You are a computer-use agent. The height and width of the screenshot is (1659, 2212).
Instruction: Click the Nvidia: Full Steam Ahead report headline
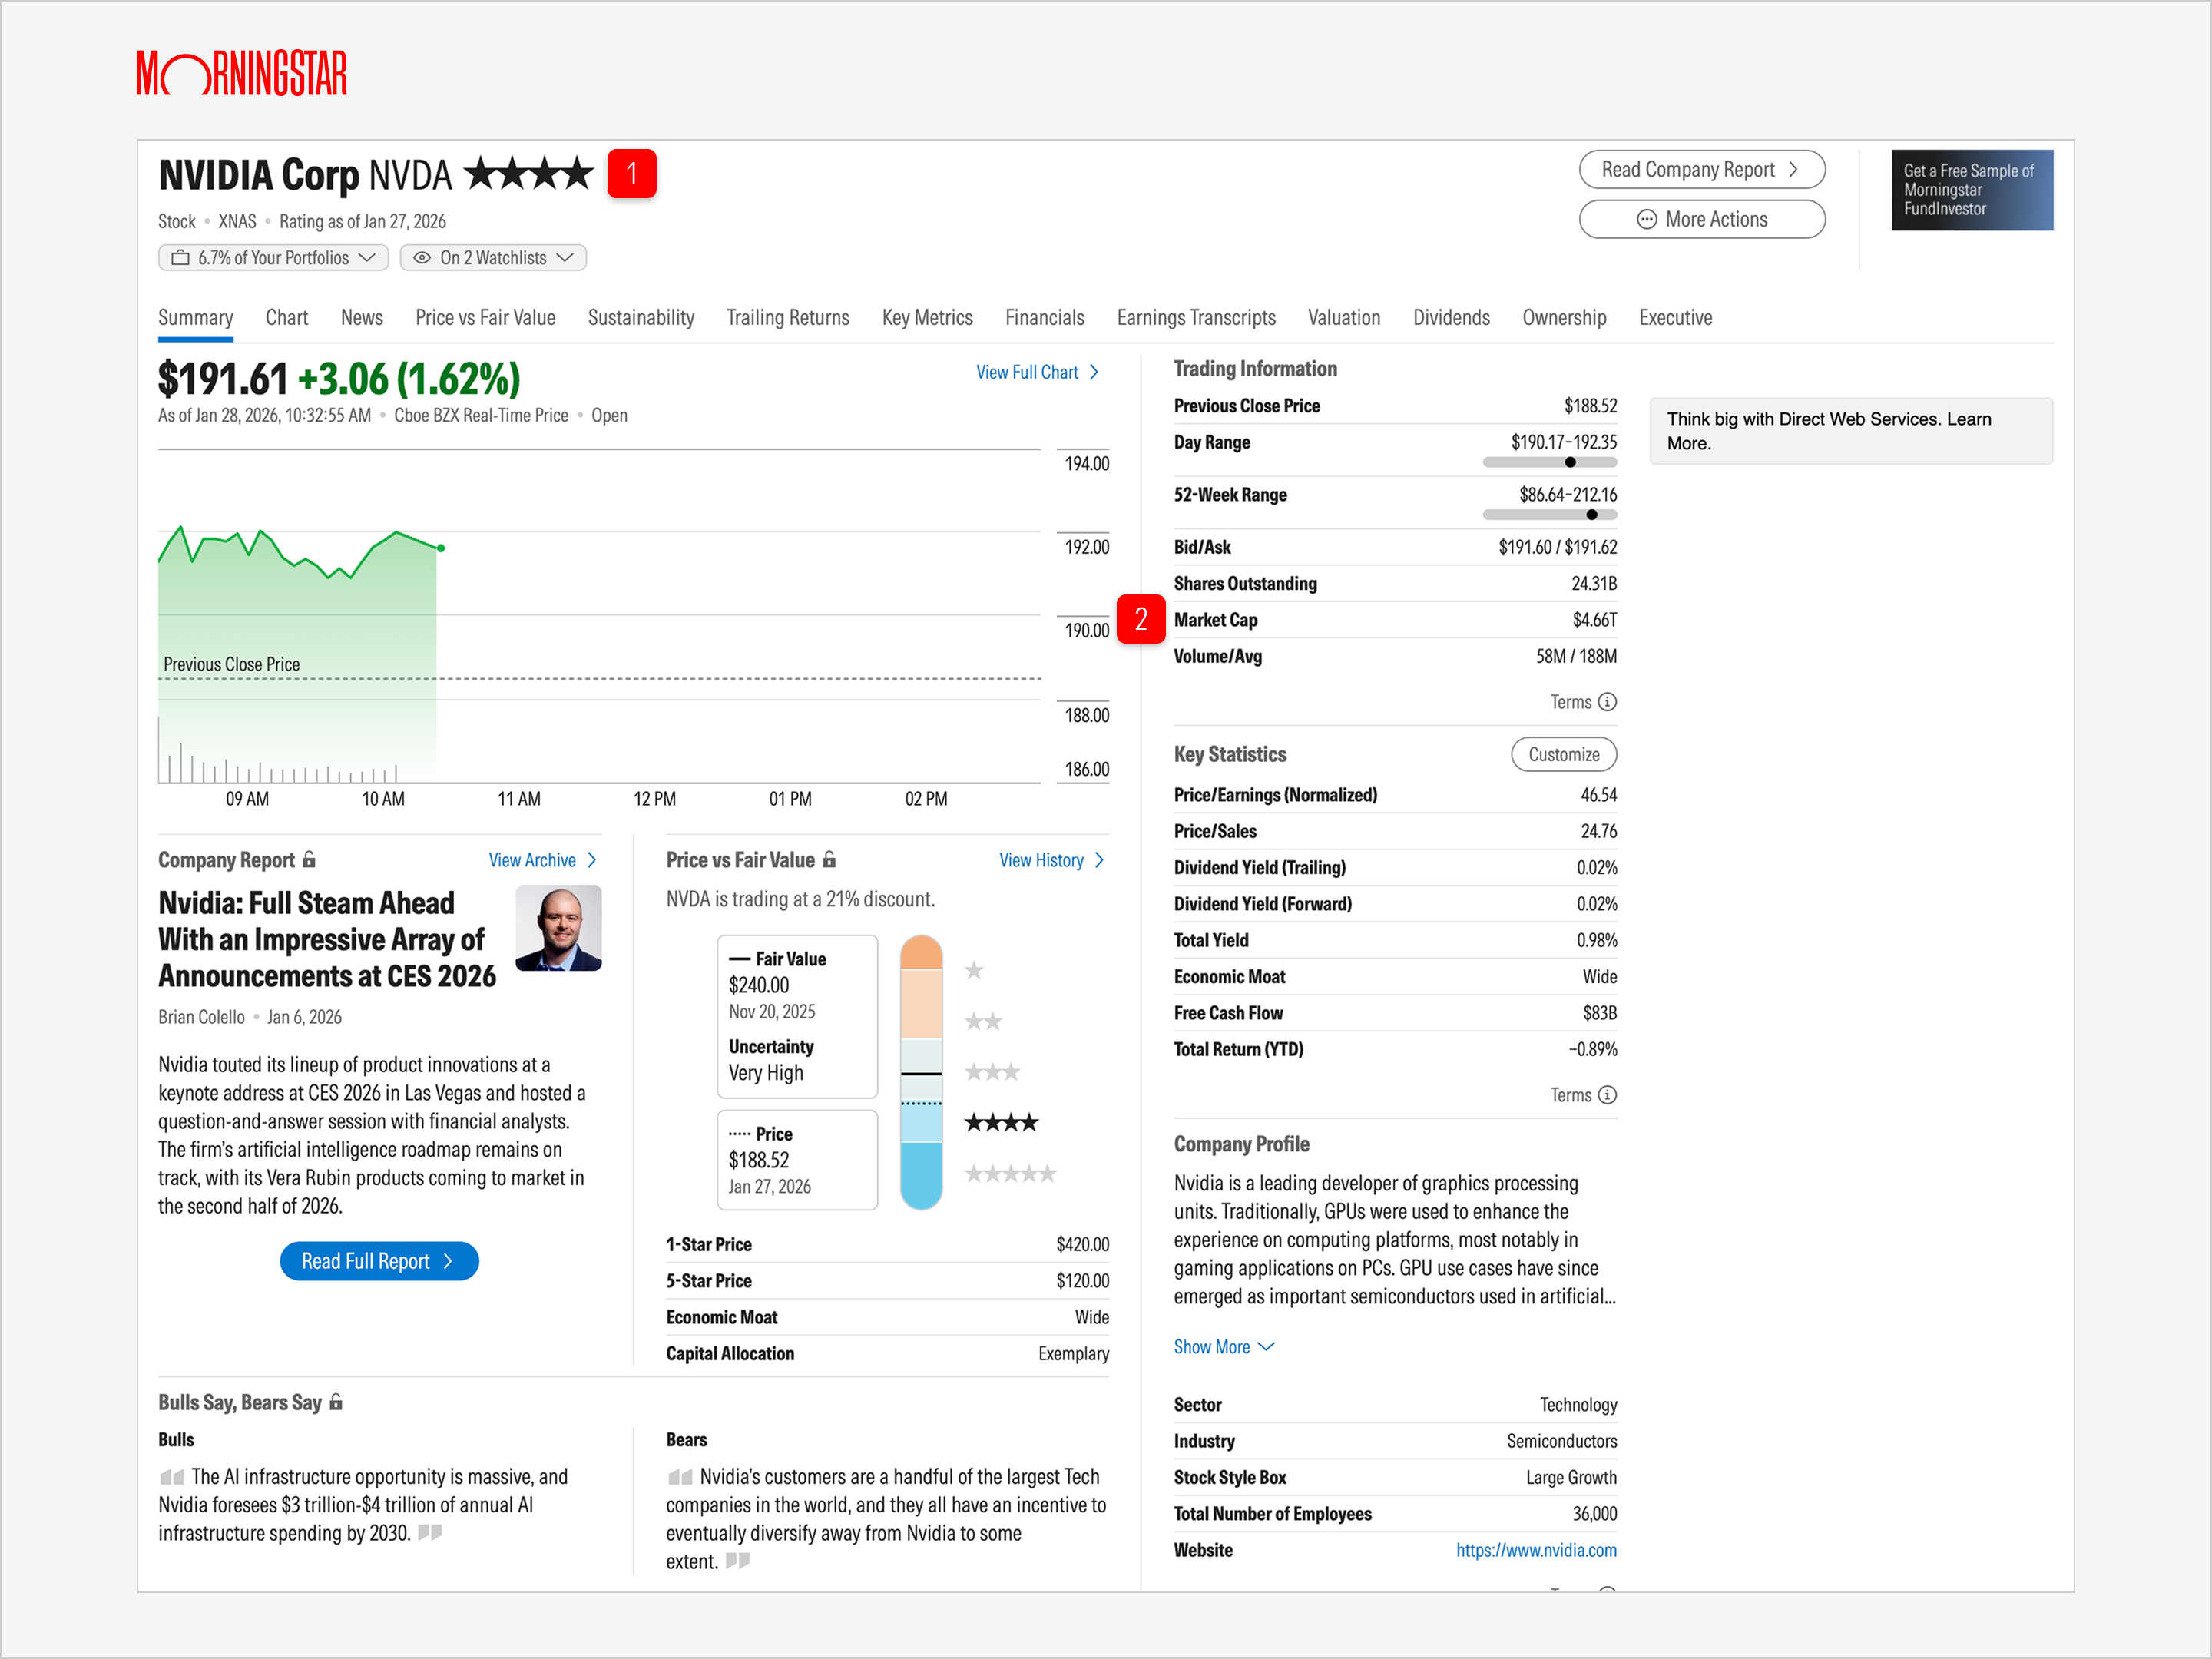click(x=327, y=939)
